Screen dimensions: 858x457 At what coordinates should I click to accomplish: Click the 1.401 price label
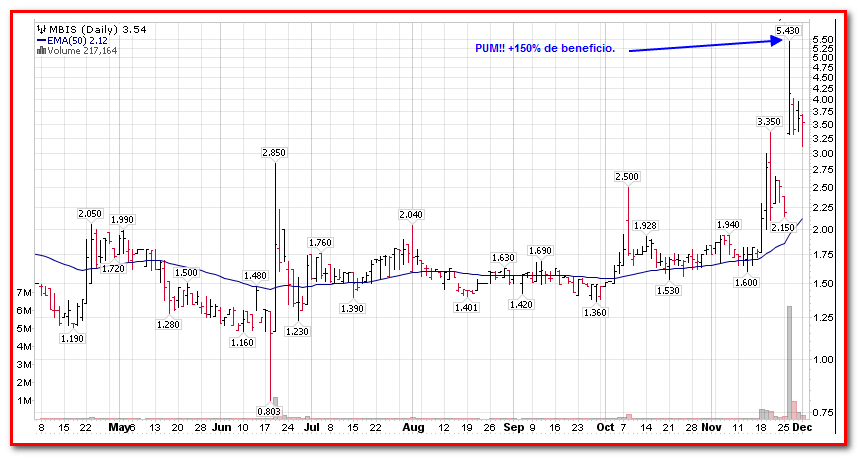(x=466, y=308)
